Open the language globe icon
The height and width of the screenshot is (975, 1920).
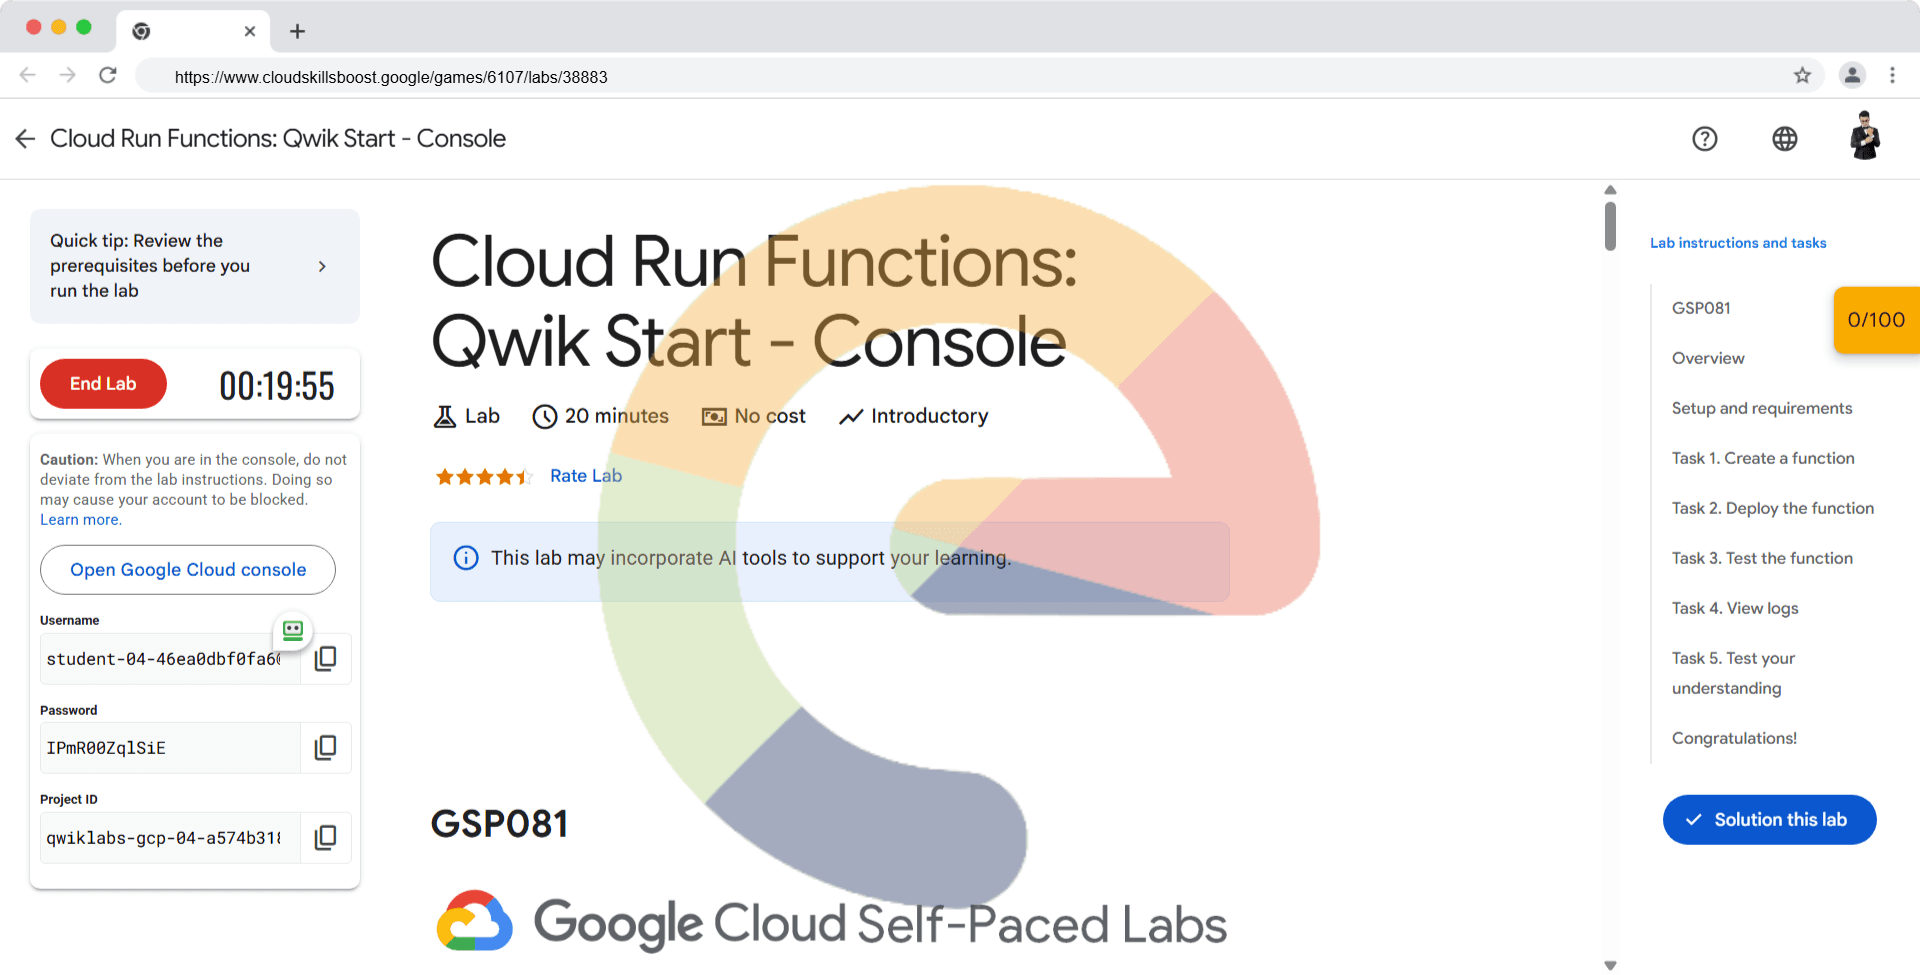click(x=1784, y=139)
